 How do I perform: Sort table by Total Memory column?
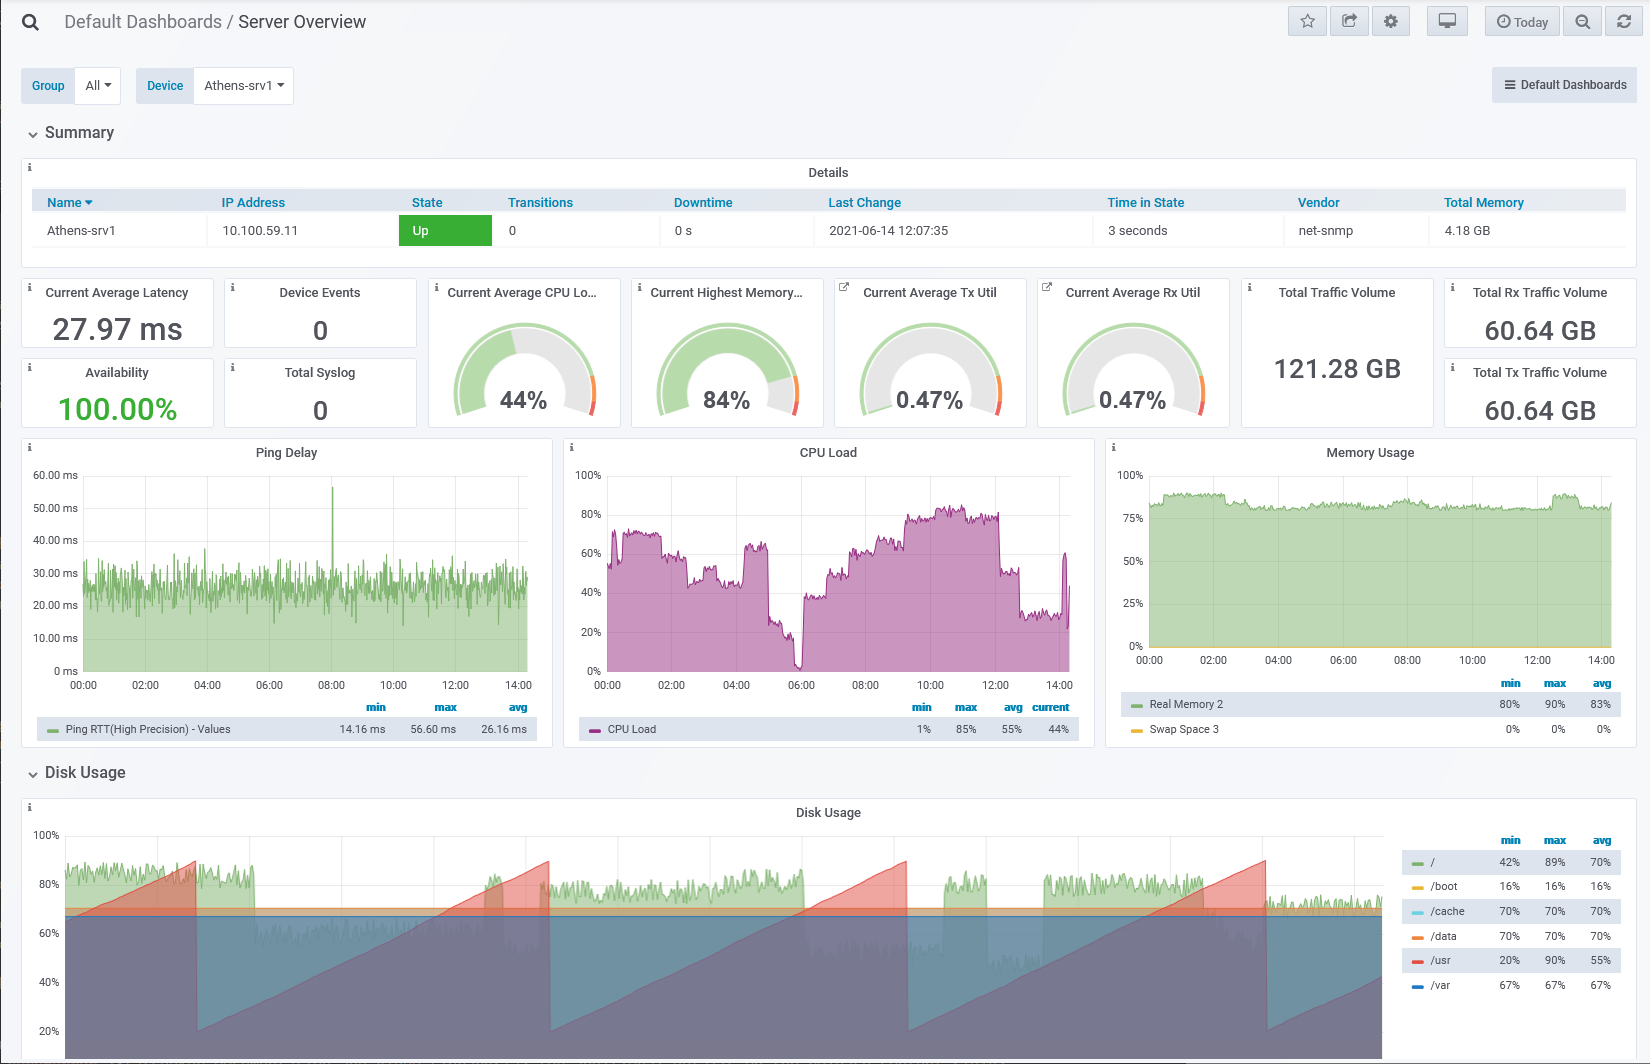tap(1483, 202)
